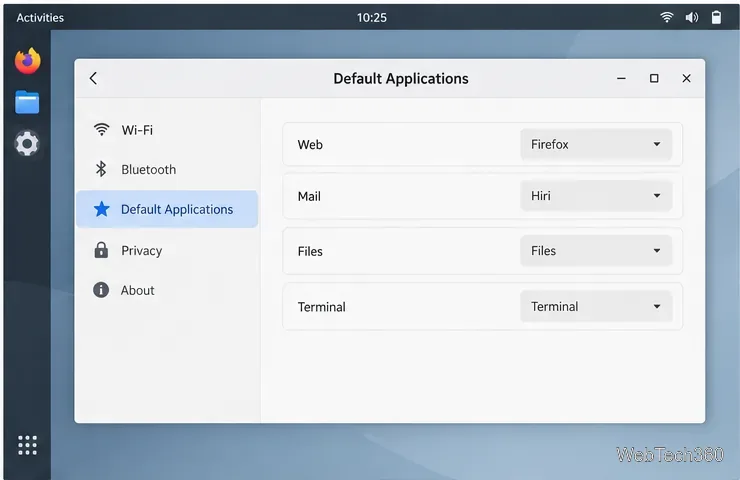Click the Mail row label
Viewport: 740px width, 480px height.
309,196
